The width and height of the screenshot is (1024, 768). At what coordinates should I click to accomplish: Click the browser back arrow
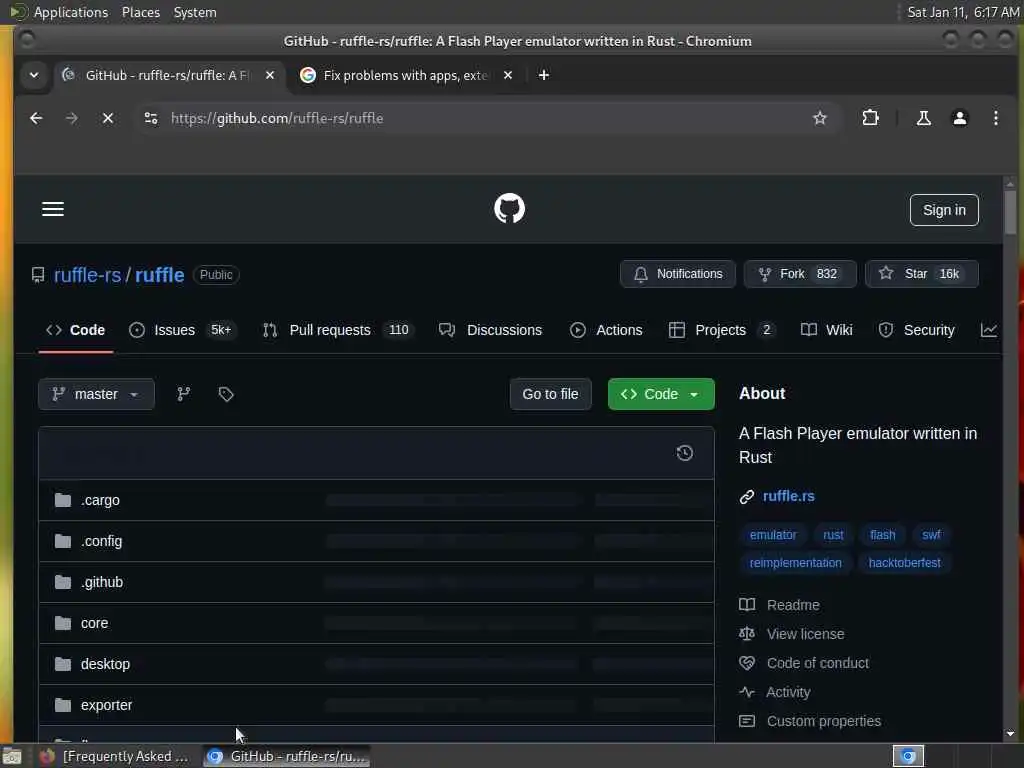(36, 118)
